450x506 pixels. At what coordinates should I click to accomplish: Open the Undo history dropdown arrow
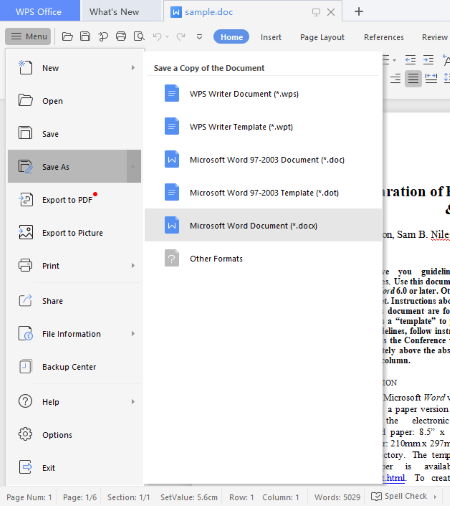coord(167,37)
